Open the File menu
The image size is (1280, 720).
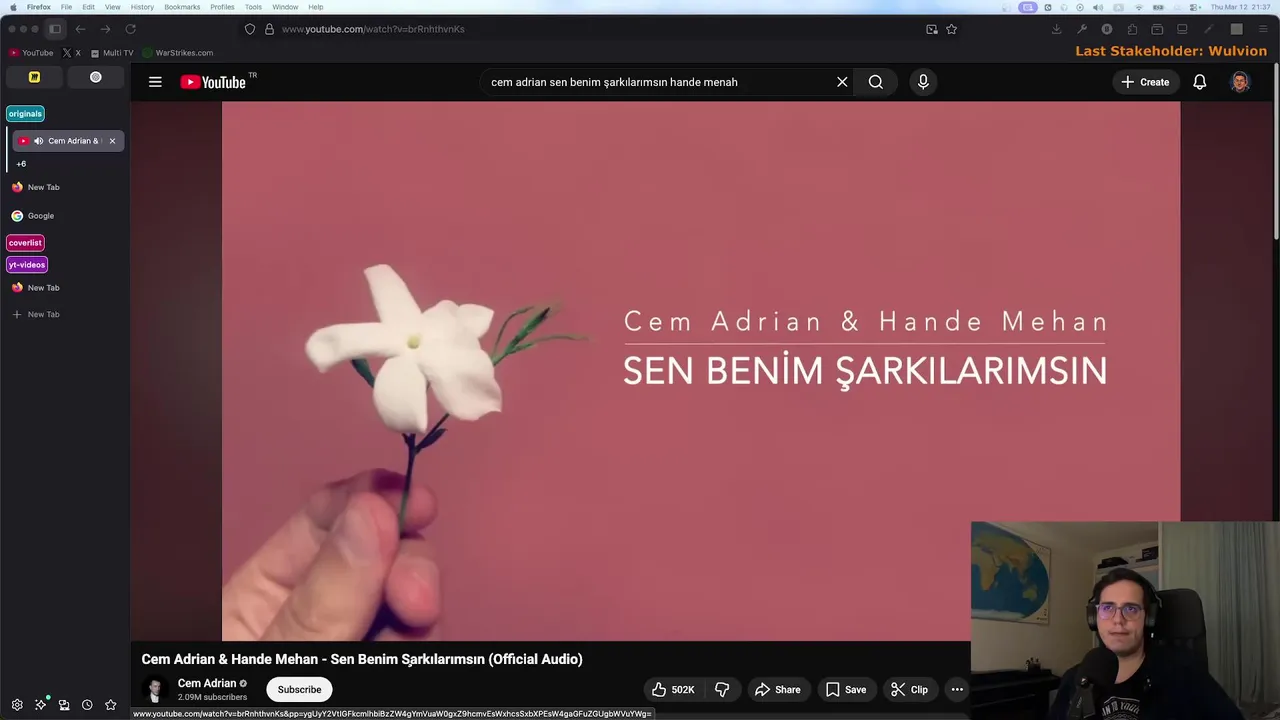click(66, 7)
